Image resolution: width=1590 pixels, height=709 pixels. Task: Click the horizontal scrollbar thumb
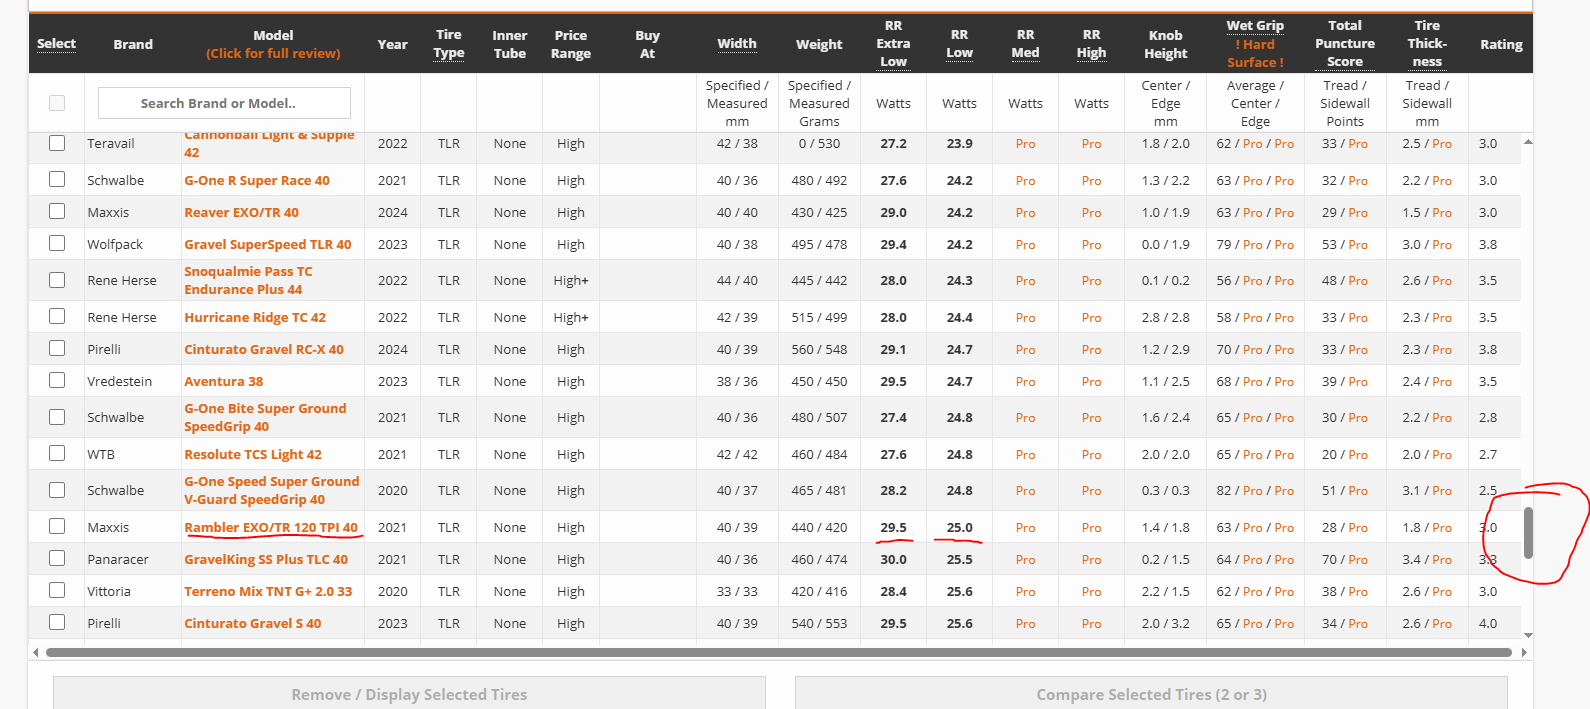click(x=778, y=653)
